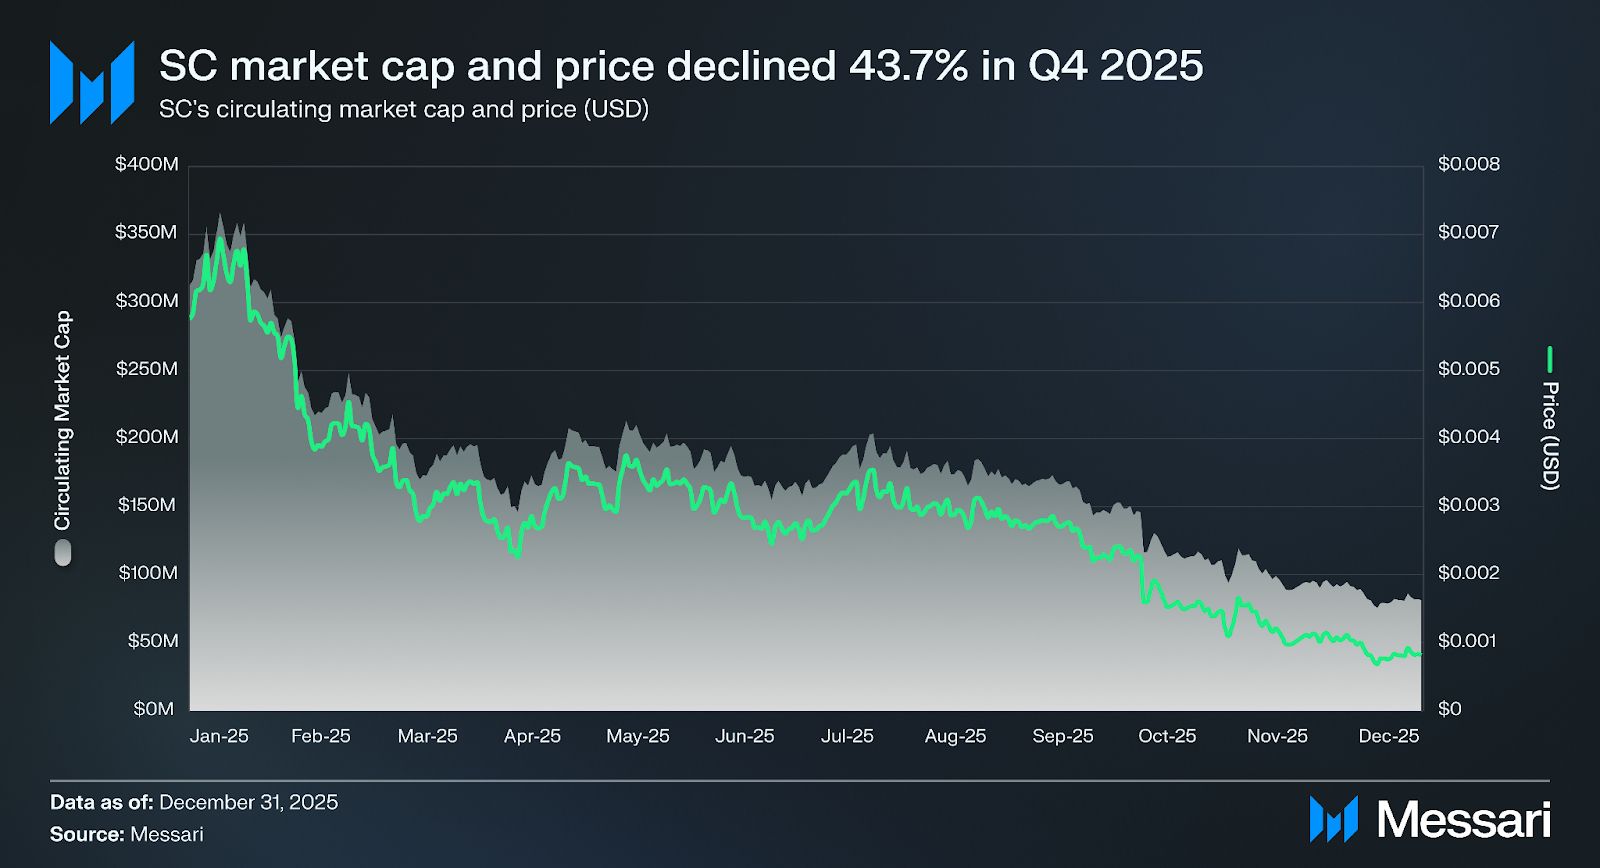Click the Source: Messari text
This screenshot has height=868, width=1600.
(x=127, y=834)
